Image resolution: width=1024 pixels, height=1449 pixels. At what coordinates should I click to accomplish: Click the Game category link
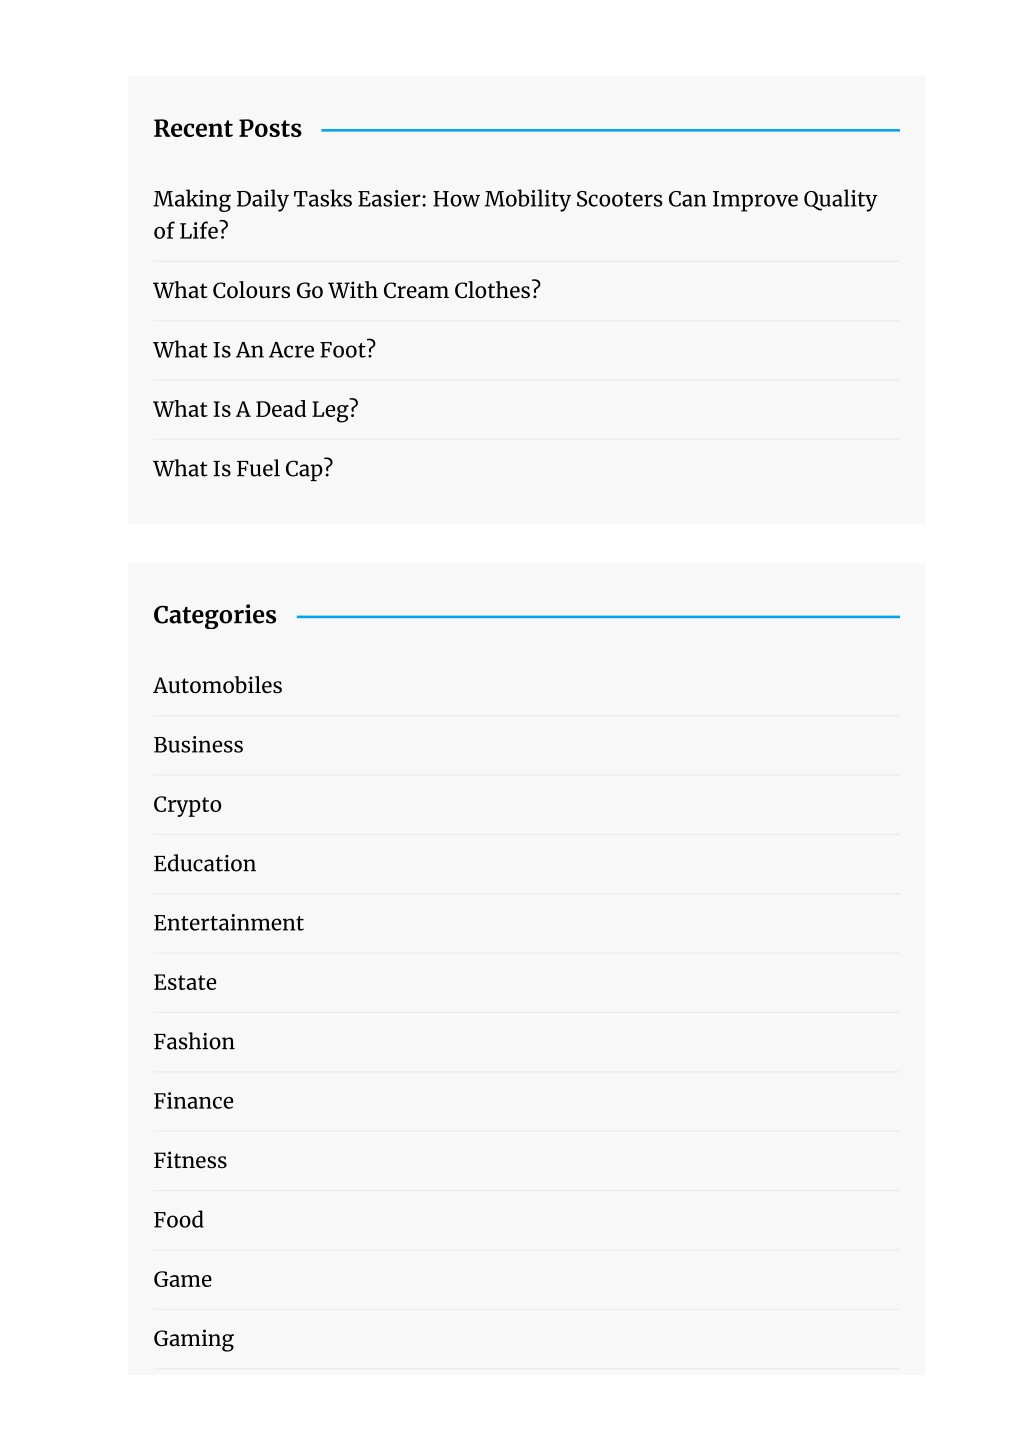click(182, 1279)
